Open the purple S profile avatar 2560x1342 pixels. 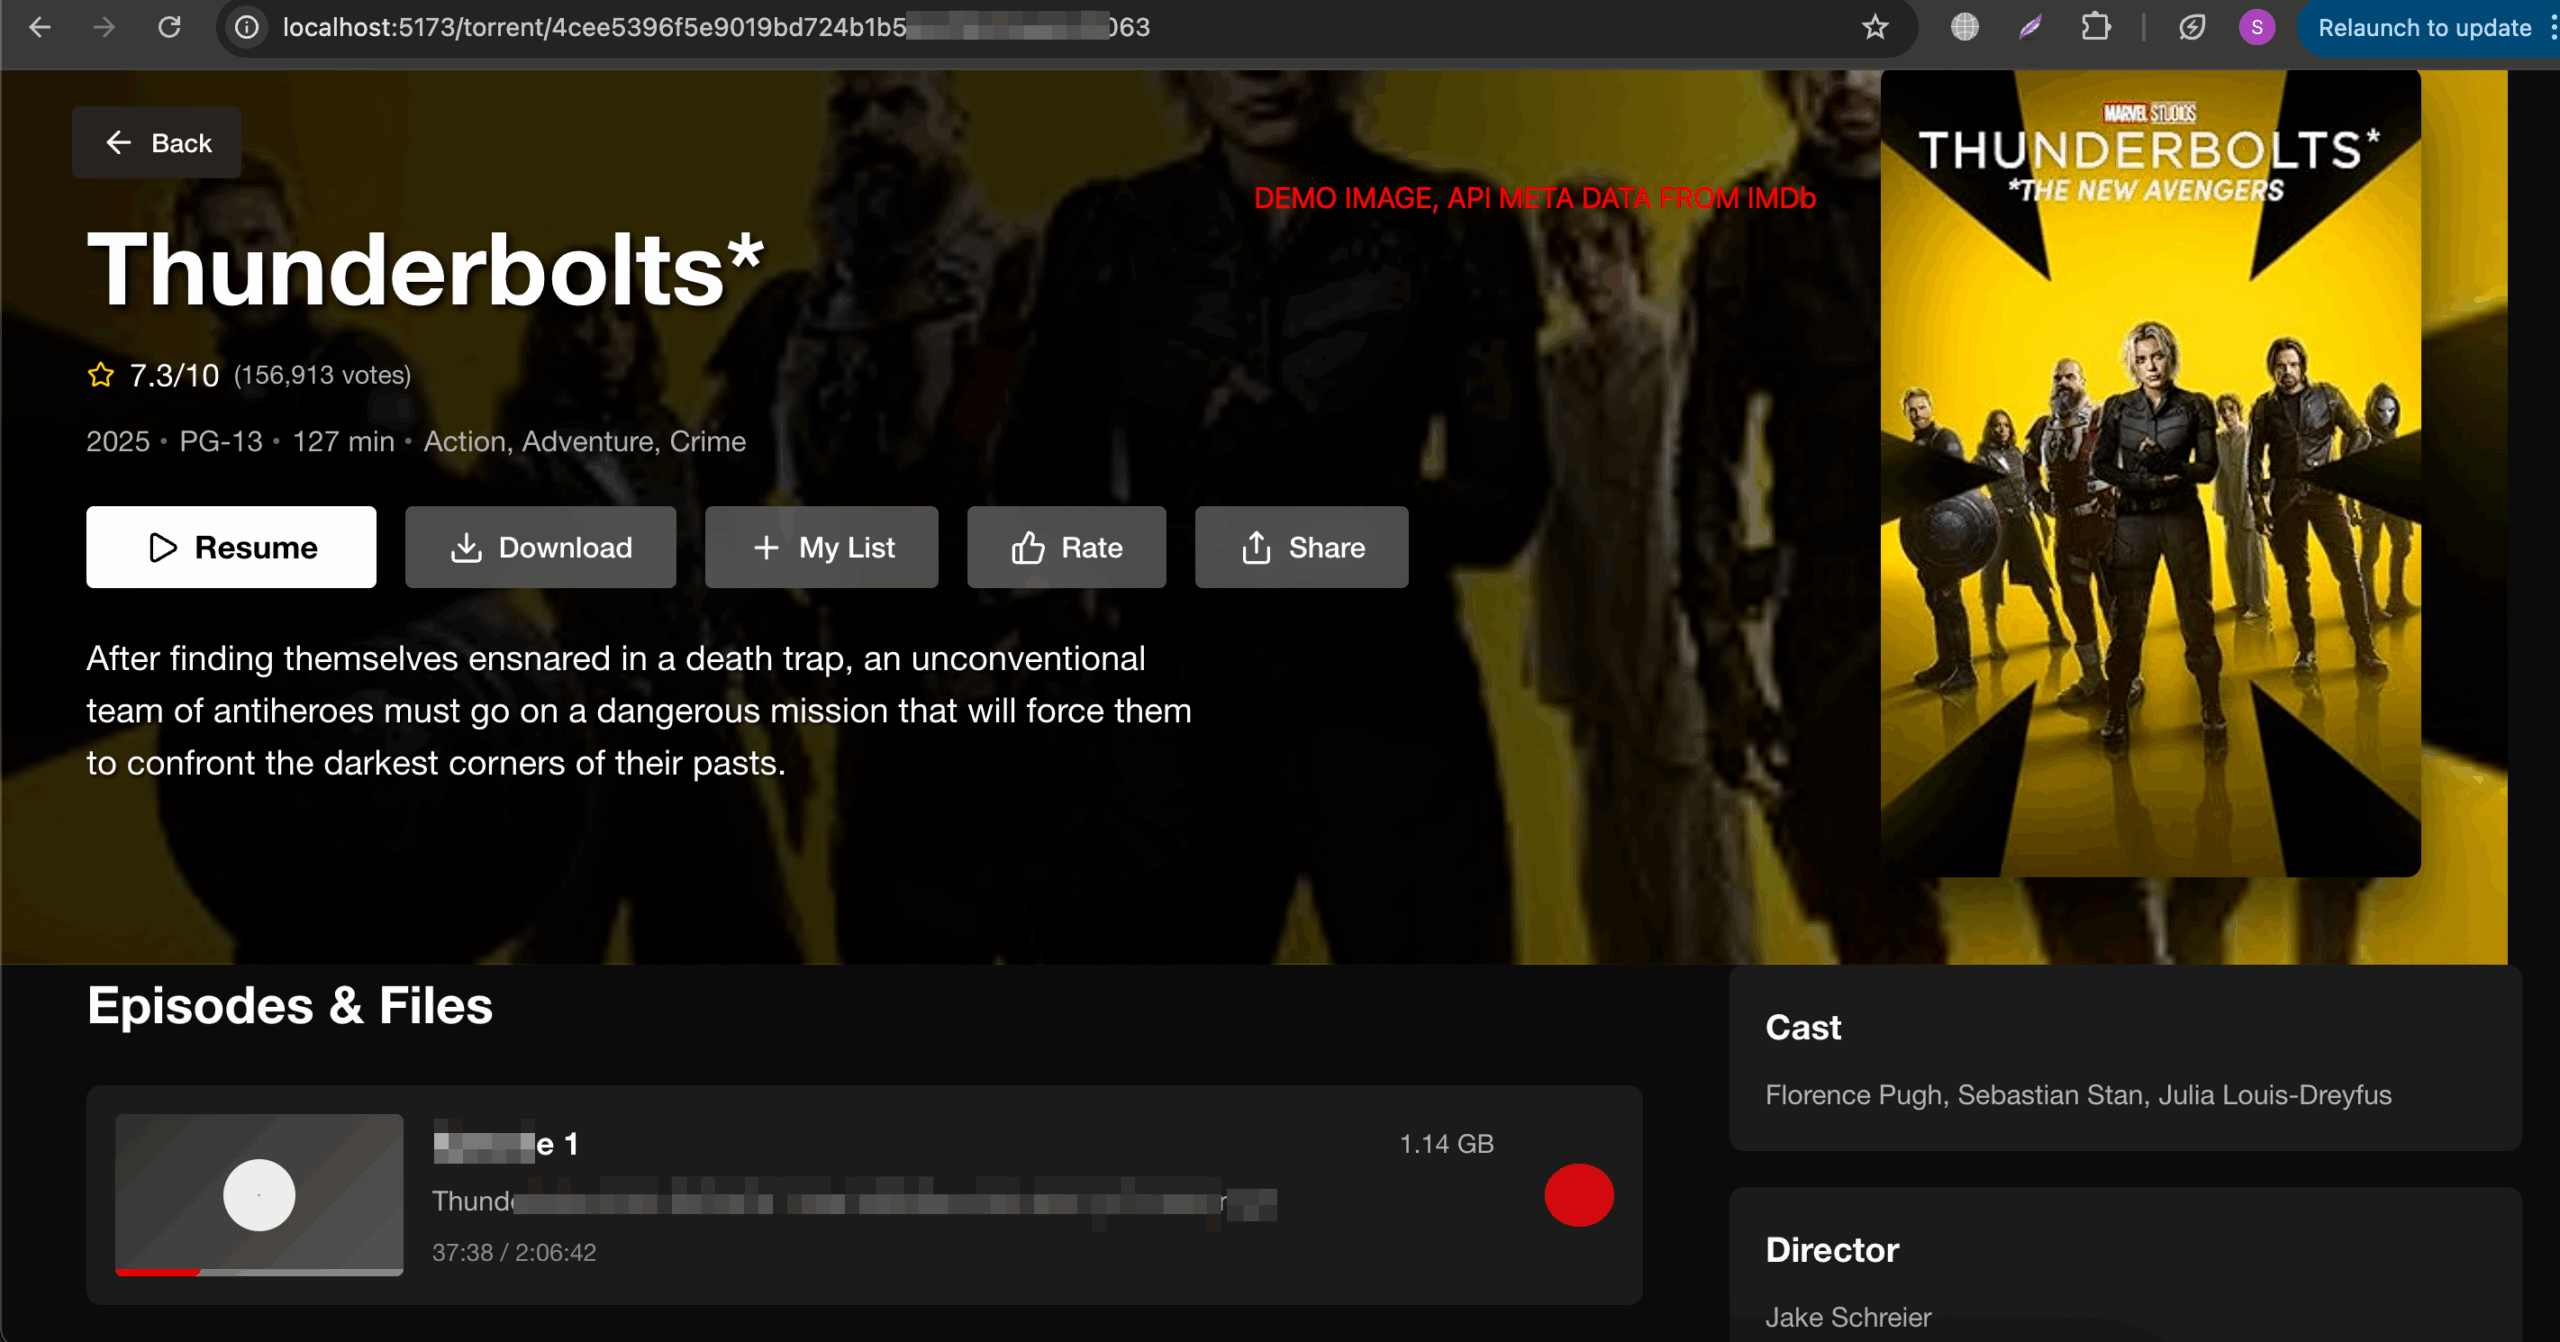[x=2256, y=28]
